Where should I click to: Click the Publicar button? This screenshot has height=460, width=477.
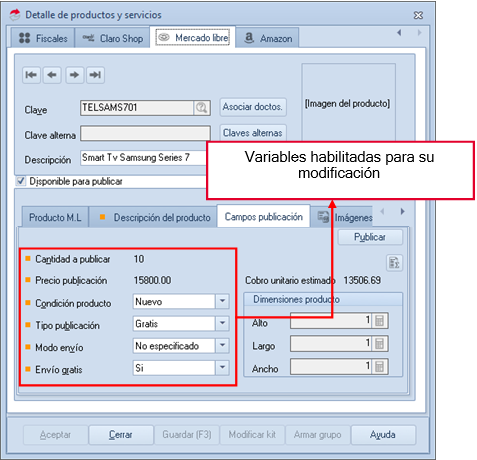[370, 237]
